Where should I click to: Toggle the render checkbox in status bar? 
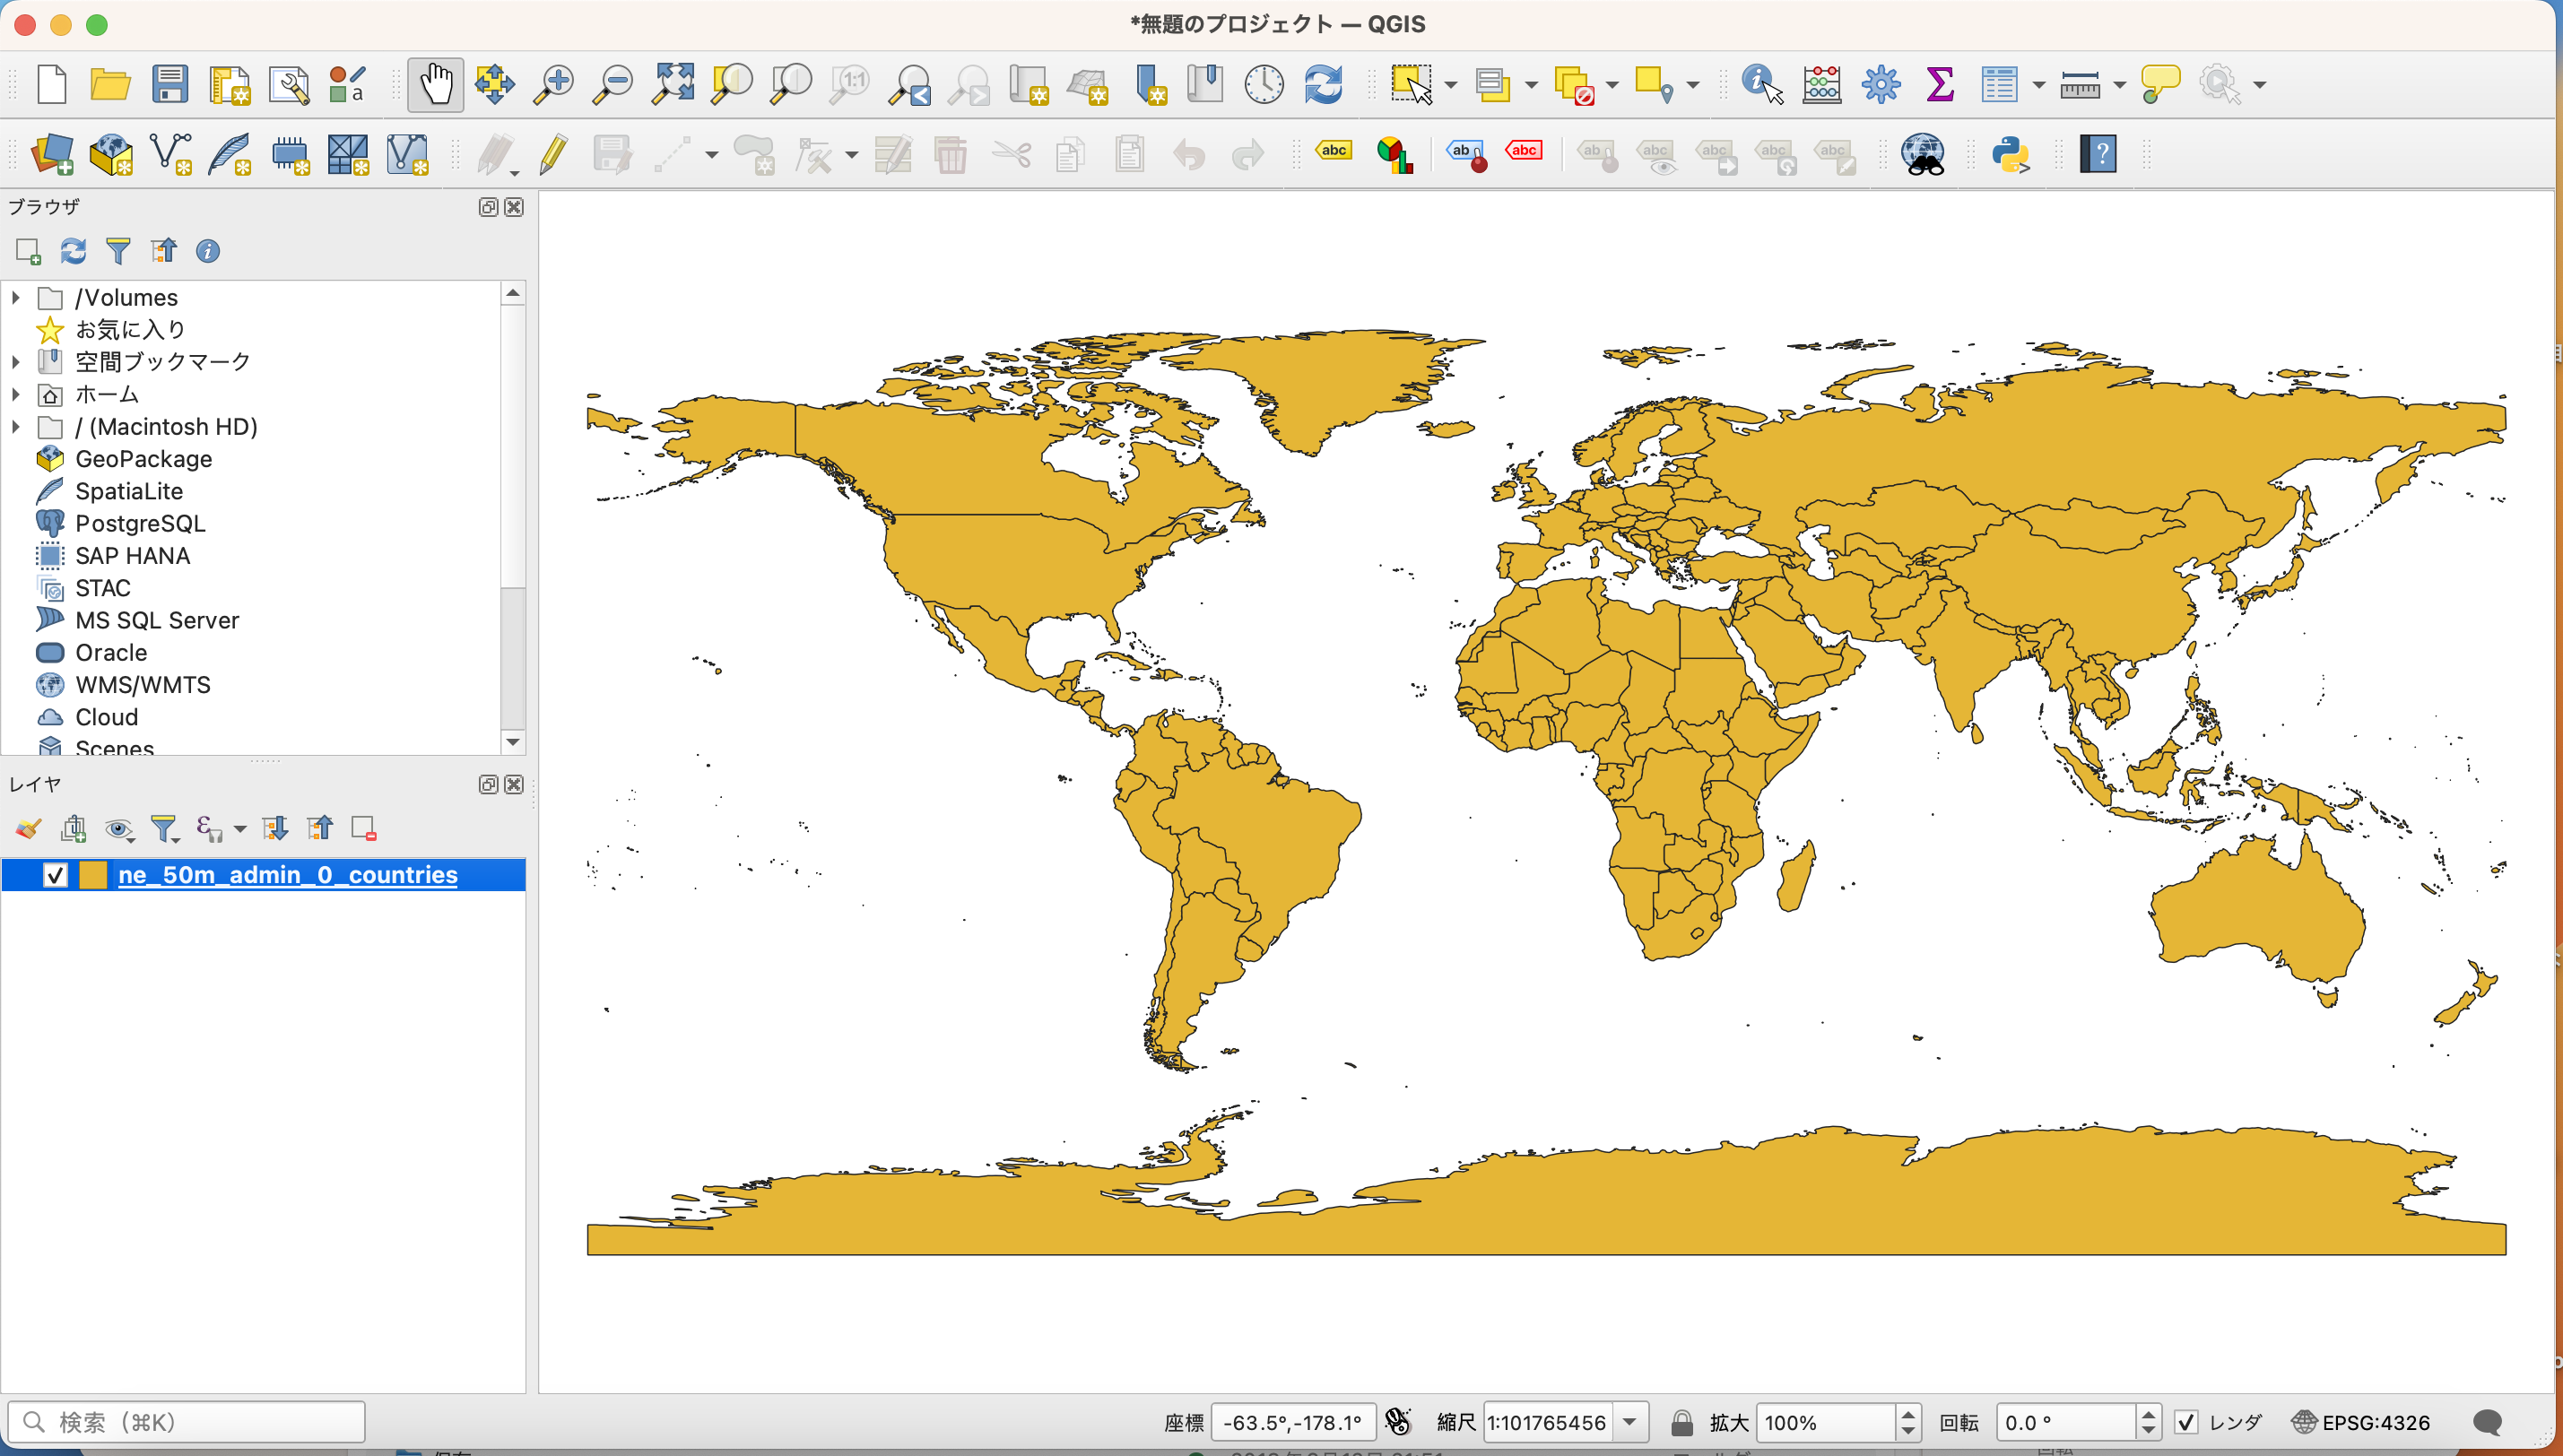(x=2186, y=1422)
